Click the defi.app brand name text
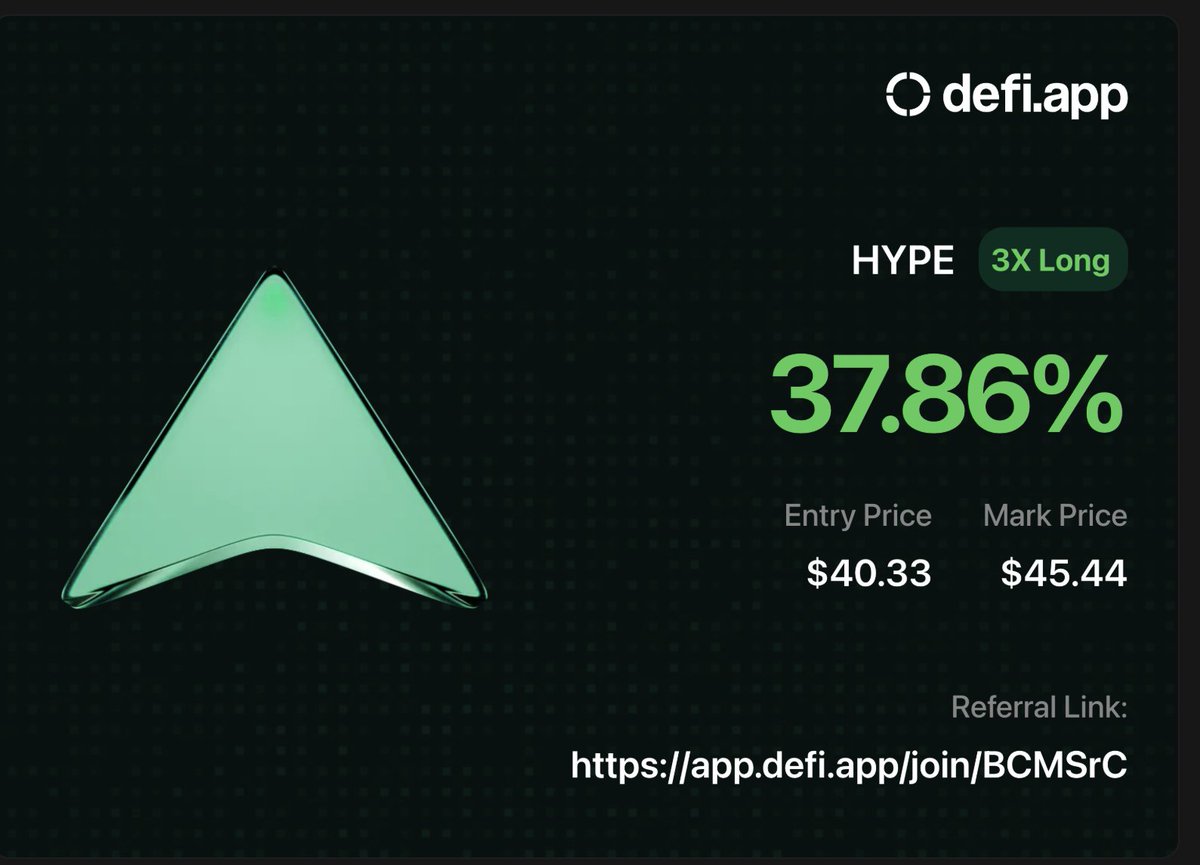 pos(1035,95)
